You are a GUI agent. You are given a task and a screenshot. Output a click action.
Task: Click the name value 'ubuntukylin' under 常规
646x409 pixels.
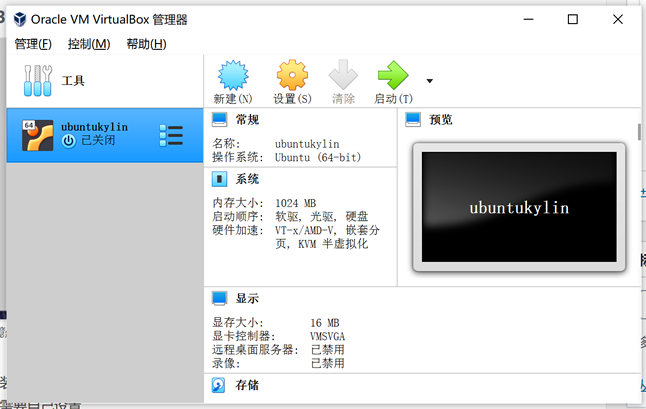coord(307,144)
